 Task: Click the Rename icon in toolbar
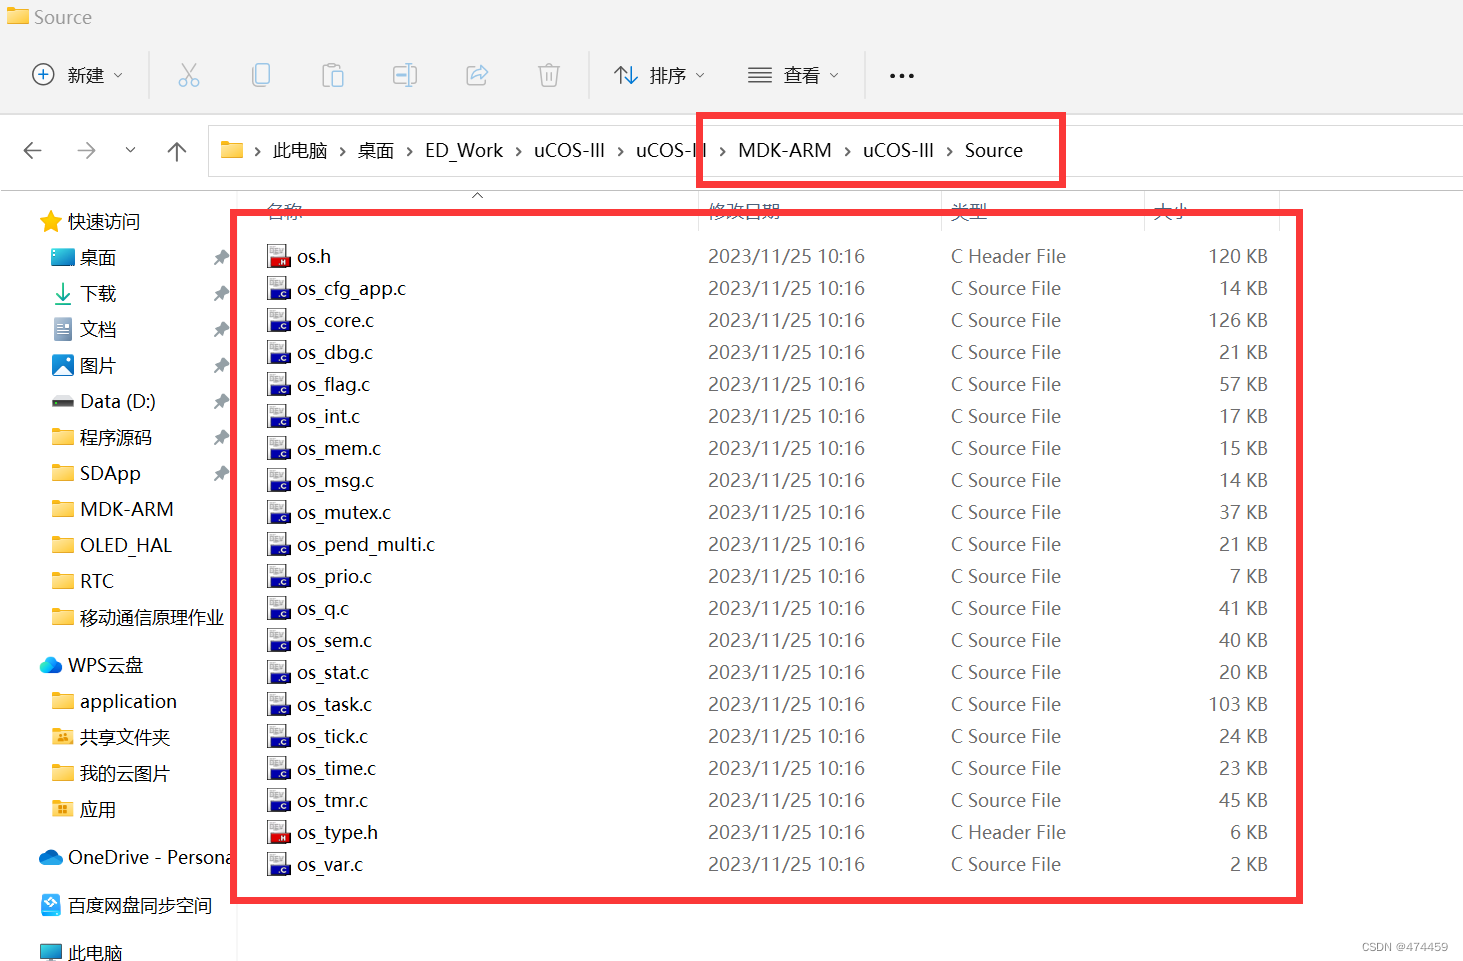[x=405, y=75]
